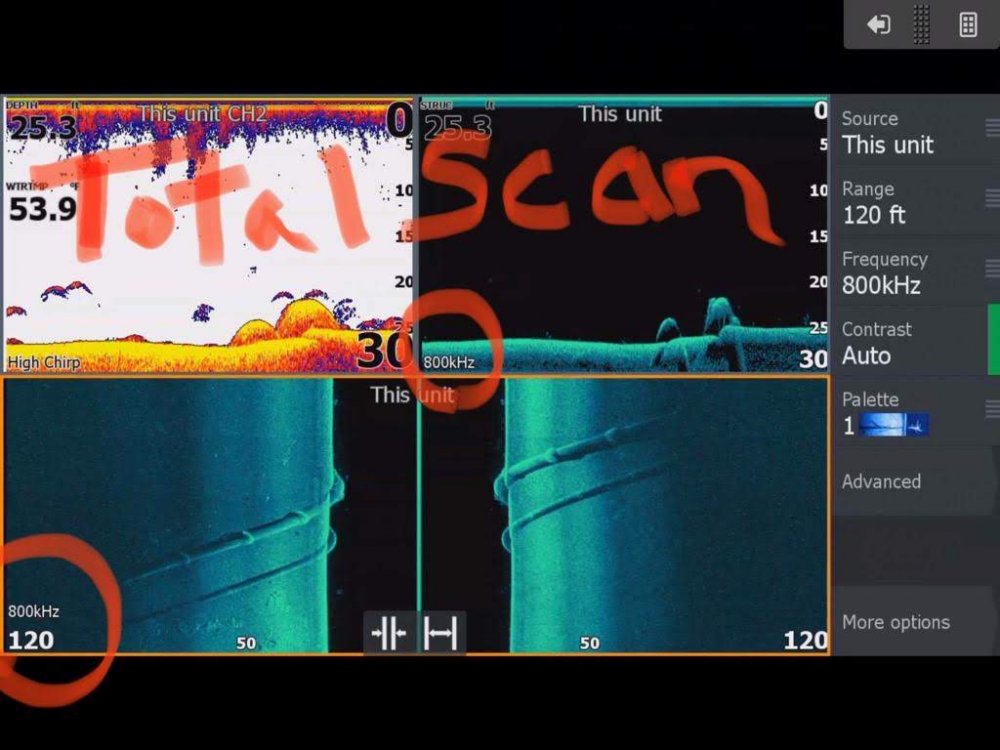
Task: Open More options menu
Action: tap(895, 622)
